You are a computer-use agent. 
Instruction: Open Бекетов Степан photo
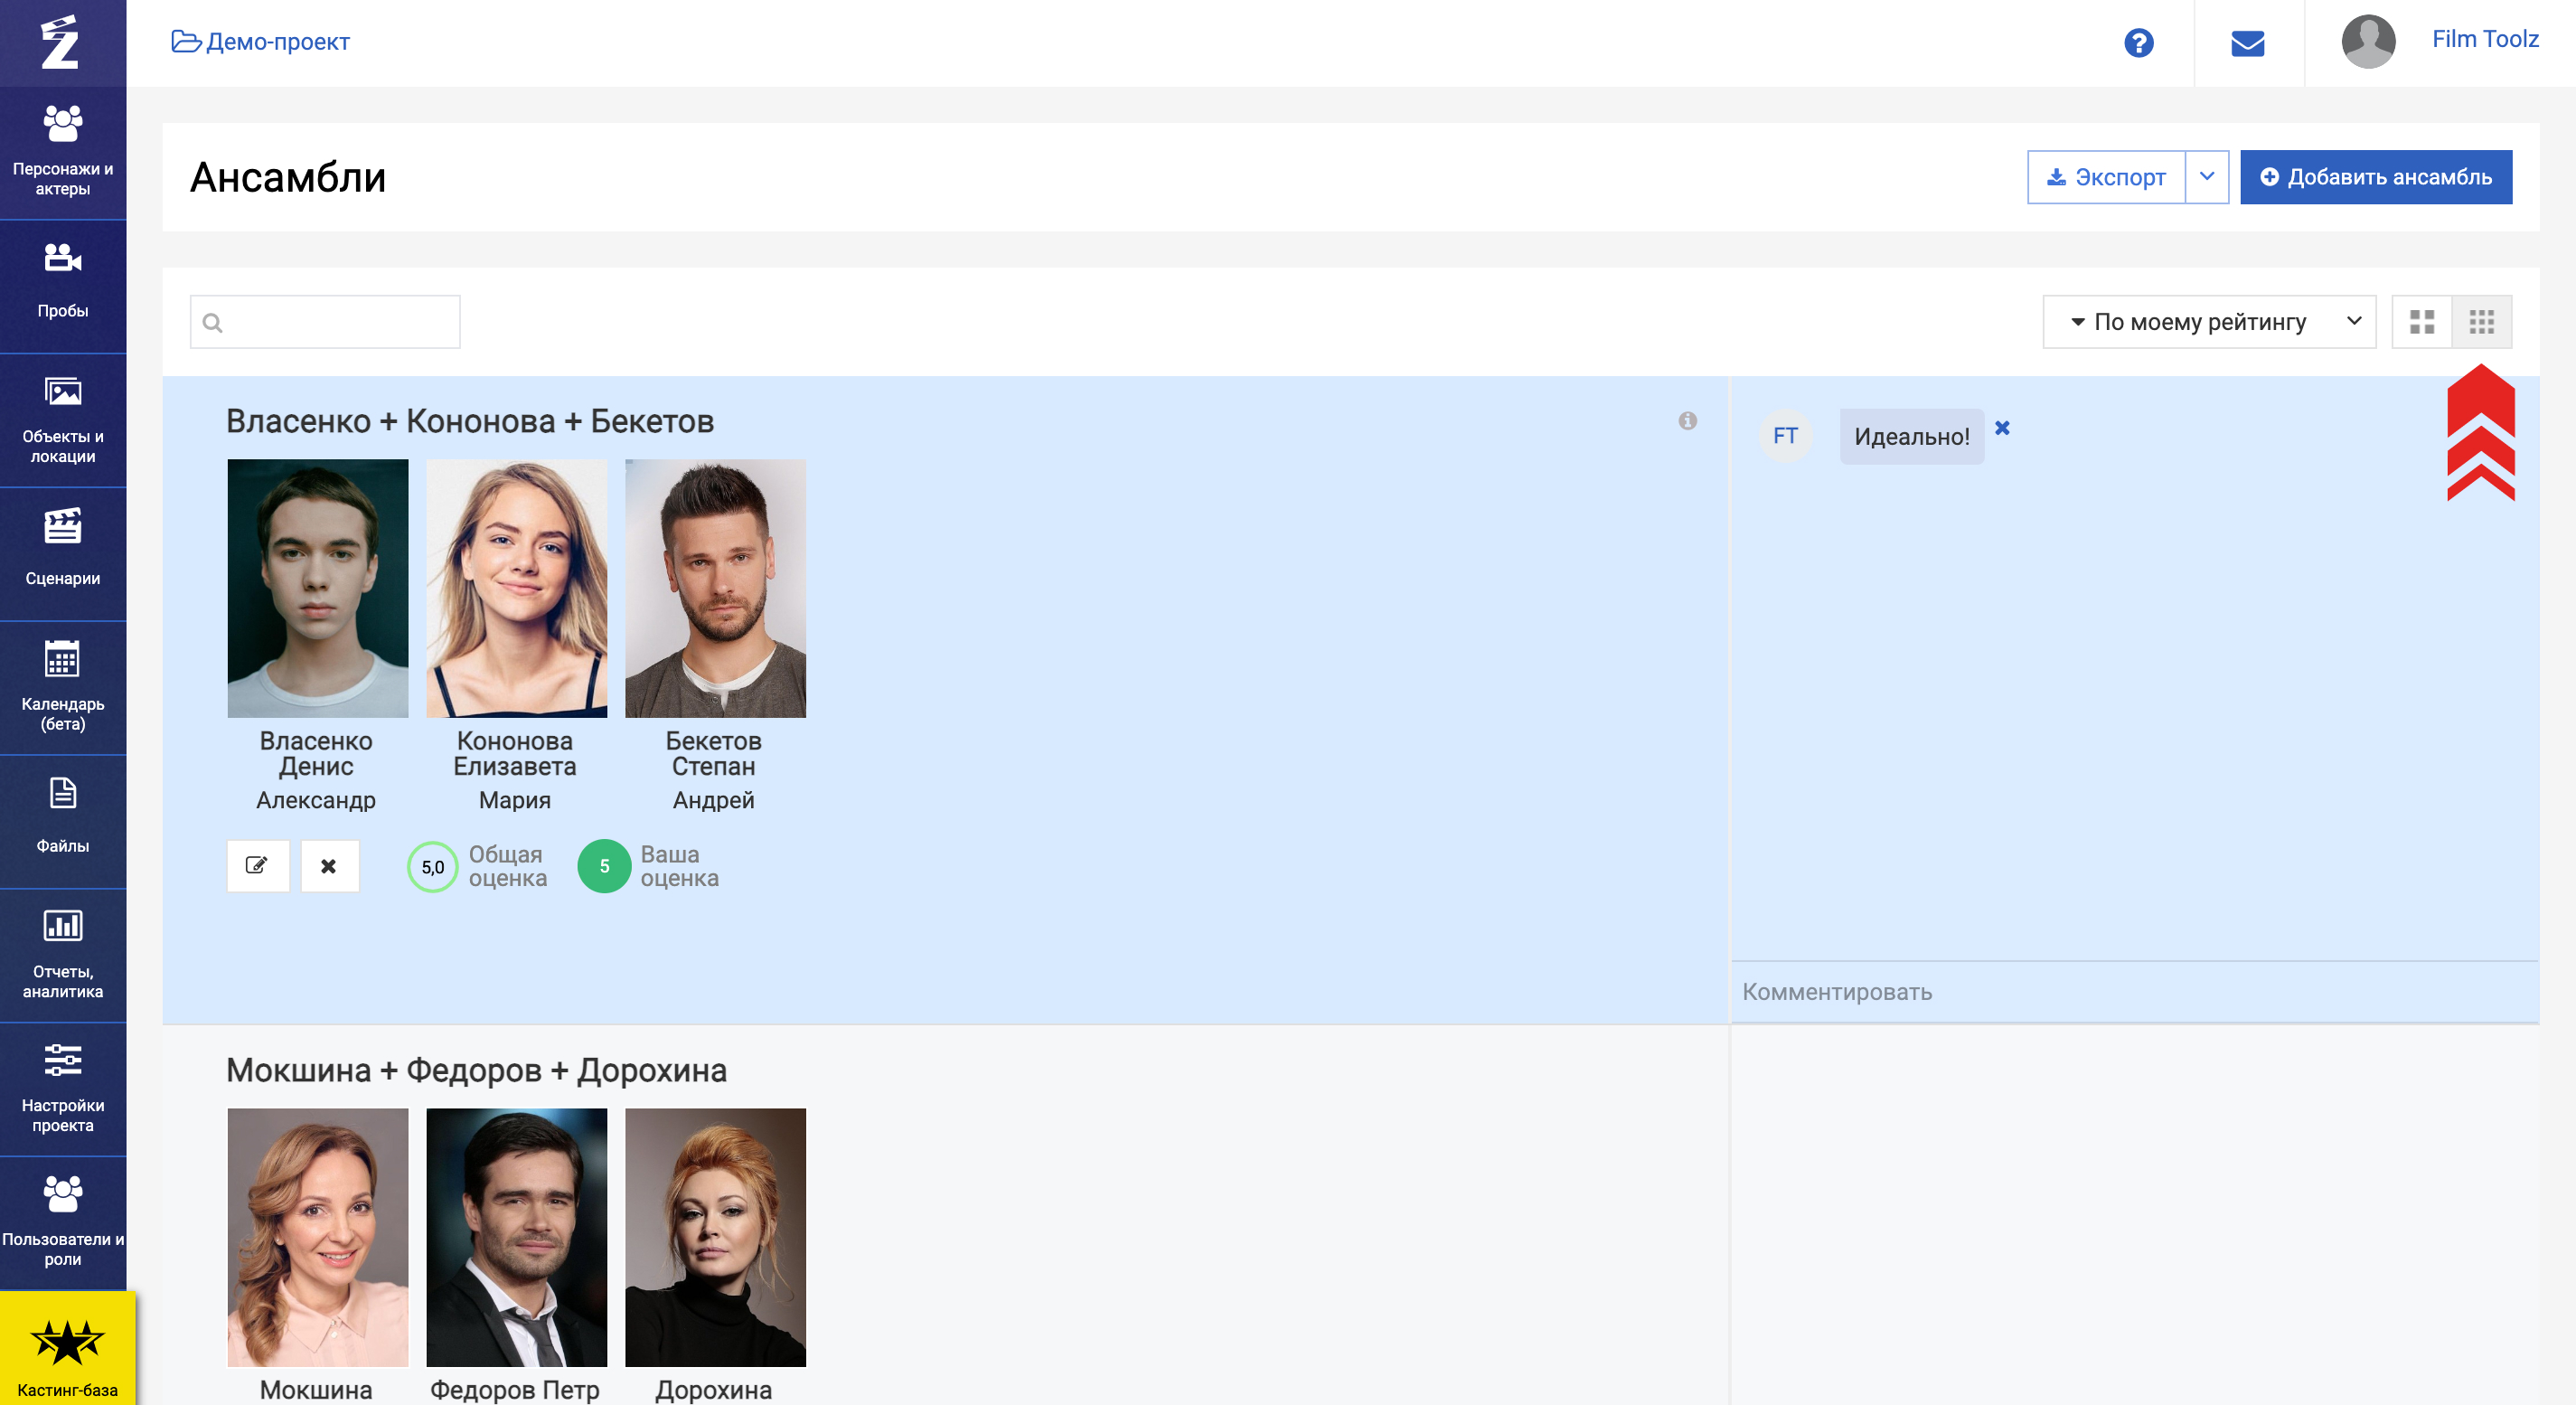click(x=715, y=588)
